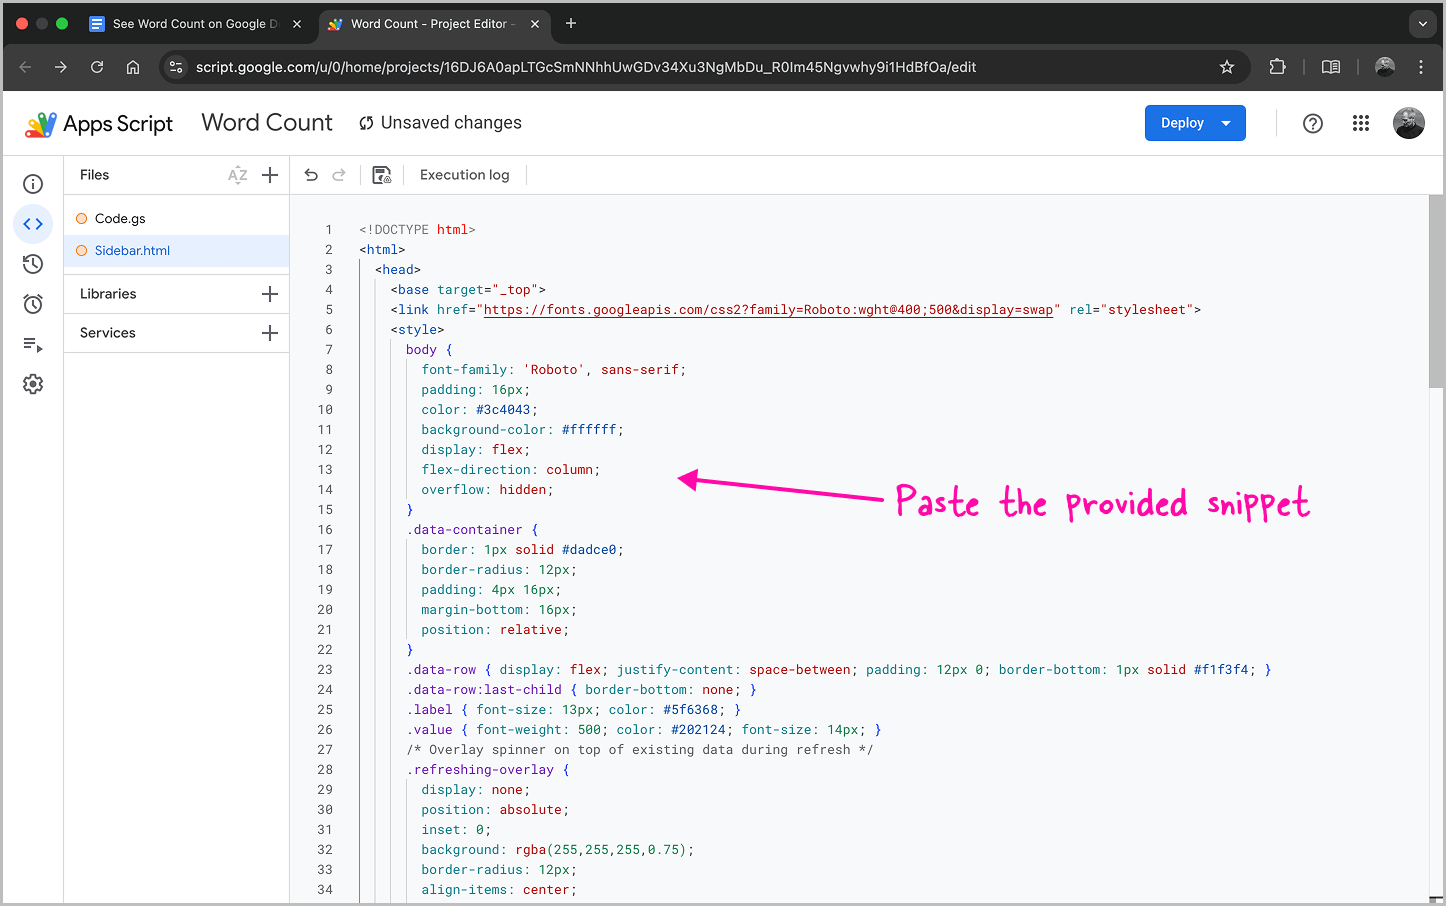Open the Execution log
The width and height of the screenshot is (1446, 906).
pyautogui.click(x=464, y=174)
